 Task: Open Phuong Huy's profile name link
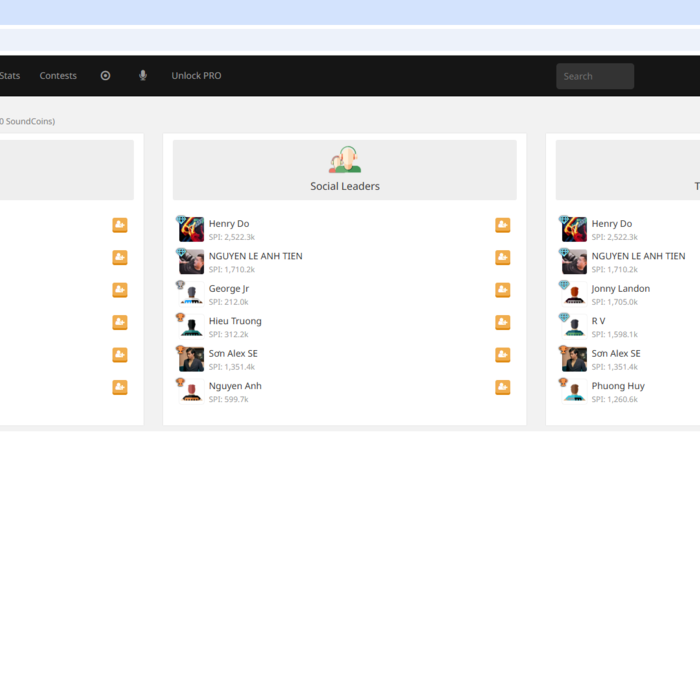point(618,386)
